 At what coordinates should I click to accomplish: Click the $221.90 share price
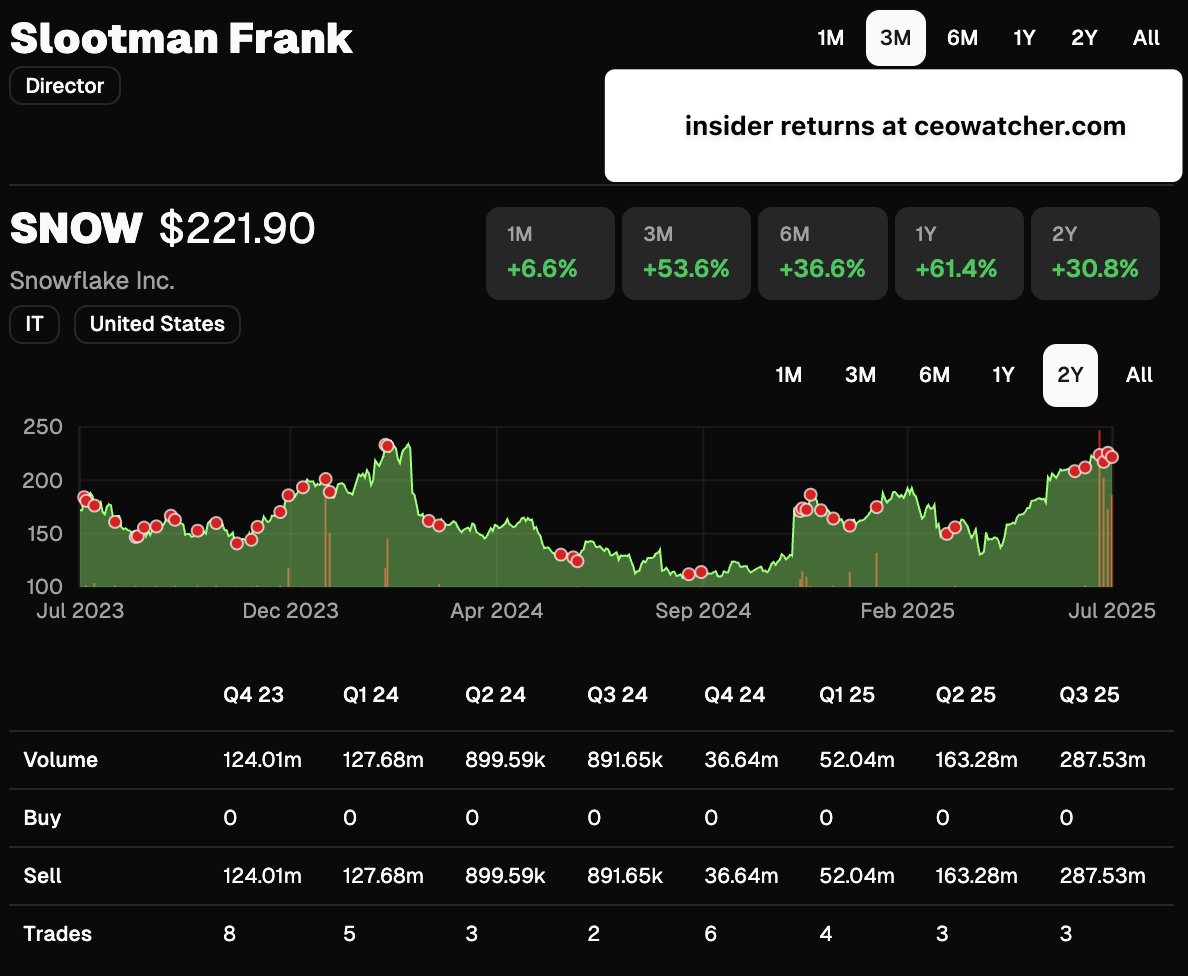237,227
